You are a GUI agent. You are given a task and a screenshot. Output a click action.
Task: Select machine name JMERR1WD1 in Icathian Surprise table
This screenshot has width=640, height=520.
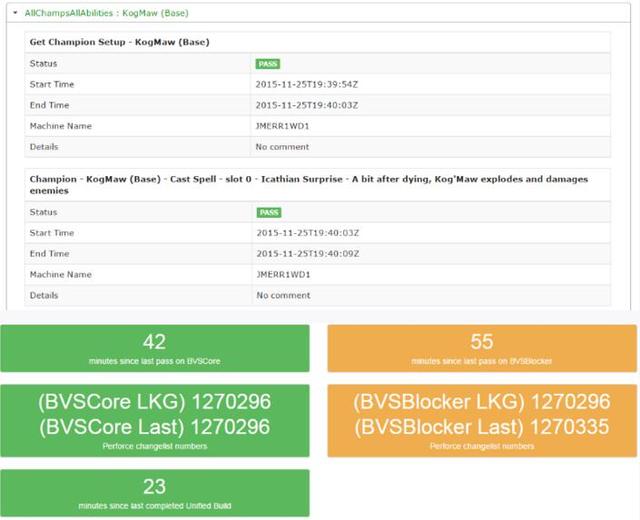283,275
